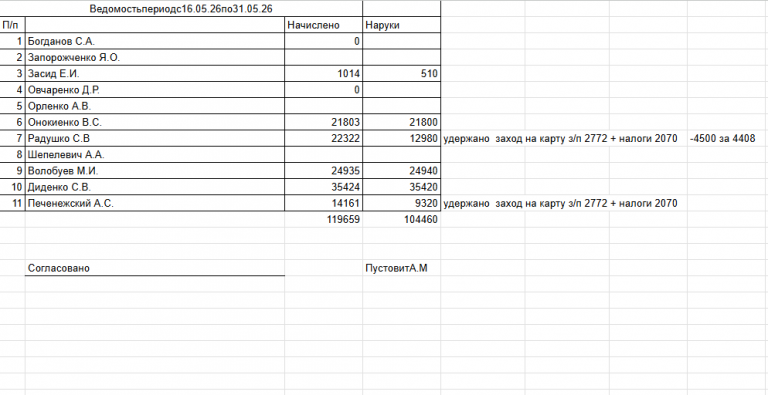Select the payout value 35420
768x395 pixels.
pyautogui.click(x=402, y=187)
